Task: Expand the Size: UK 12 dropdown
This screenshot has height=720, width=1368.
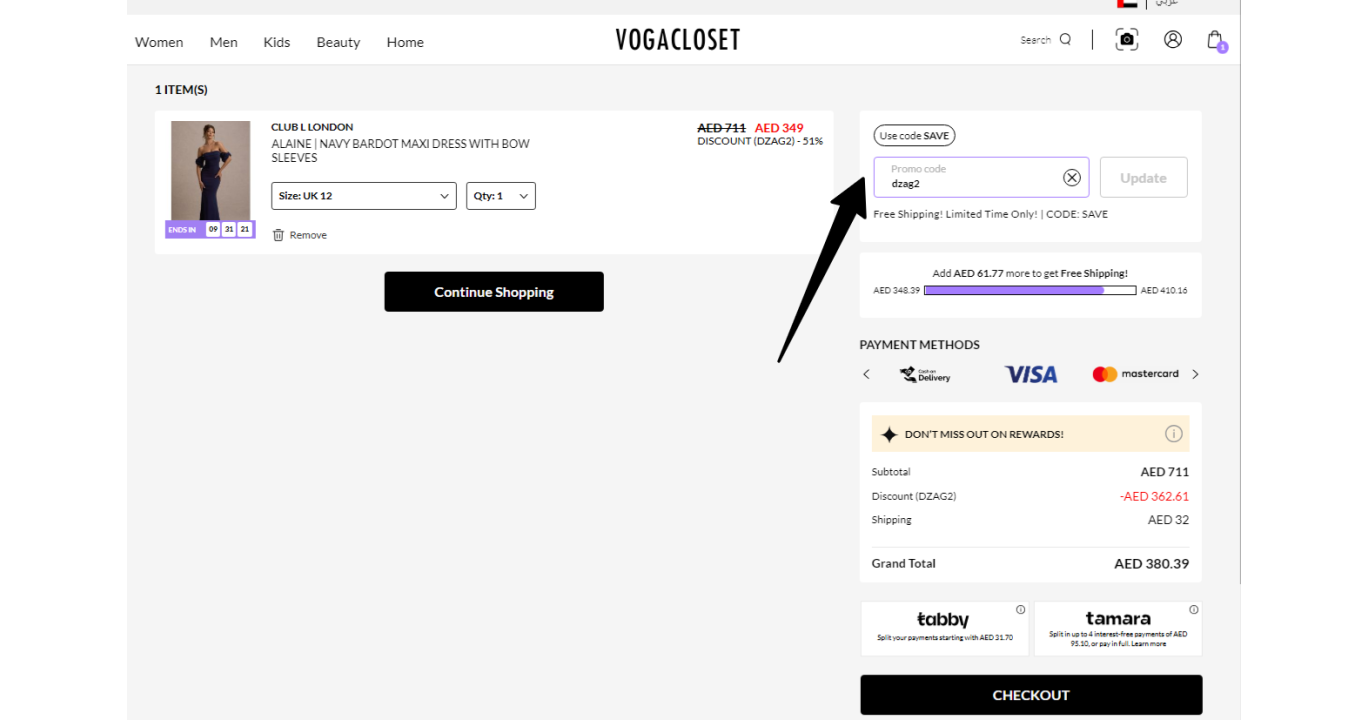Action: tap(364, 196)
